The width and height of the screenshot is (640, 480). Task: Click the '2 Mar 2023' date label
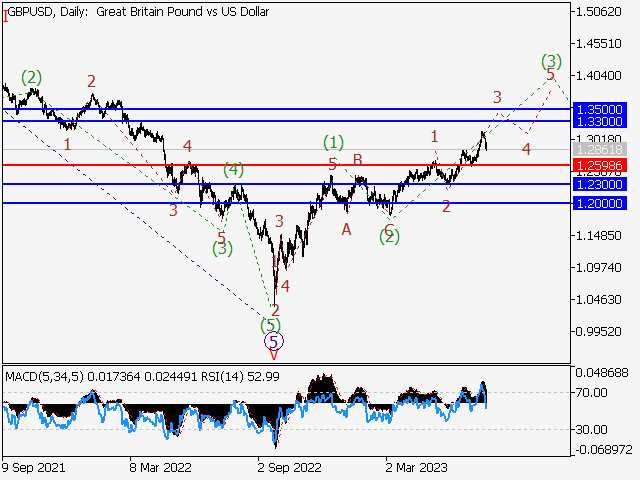[x=416, y=467]
